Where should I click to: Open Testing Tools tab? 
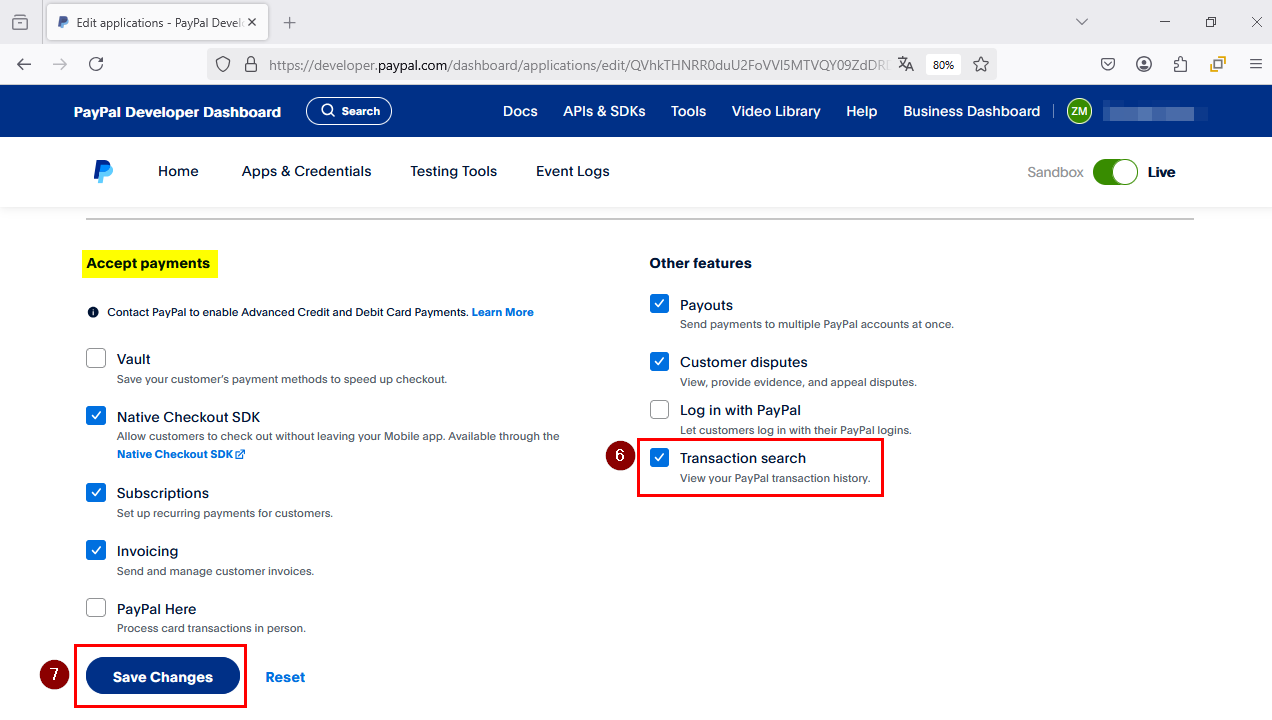coord(453,171)
